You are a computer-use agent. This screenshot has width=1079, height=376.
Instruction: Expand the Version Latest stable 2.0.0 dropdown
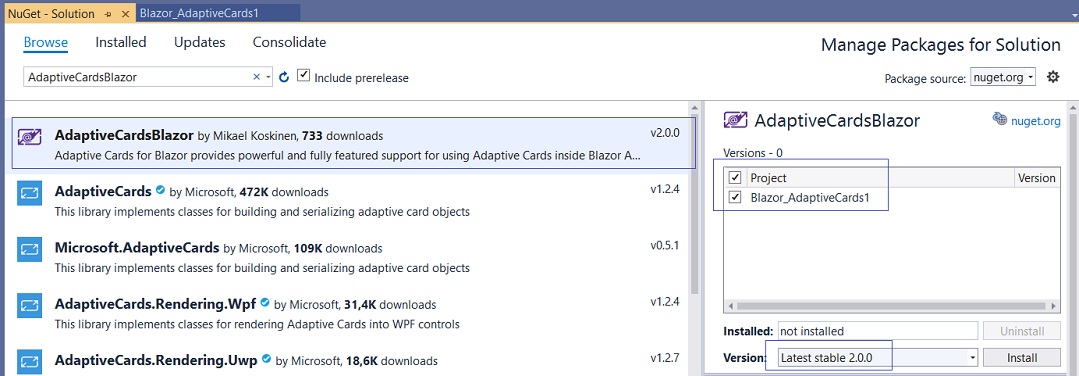878,358
